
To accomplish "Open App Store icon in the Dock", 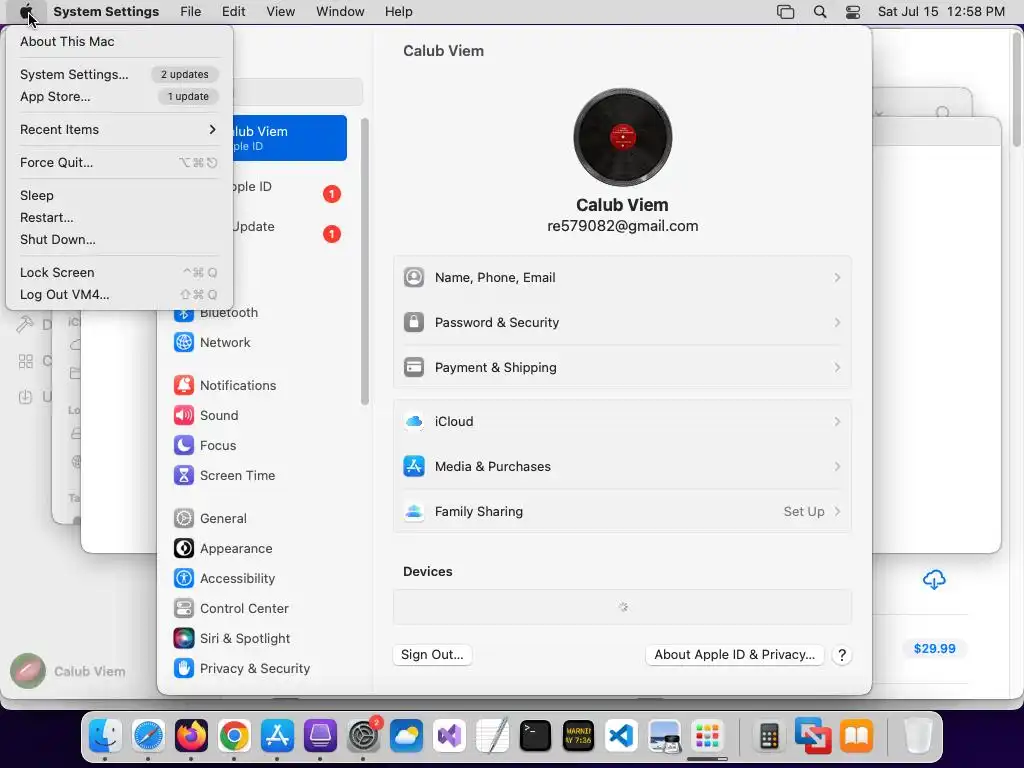I will tap(278, 736).
